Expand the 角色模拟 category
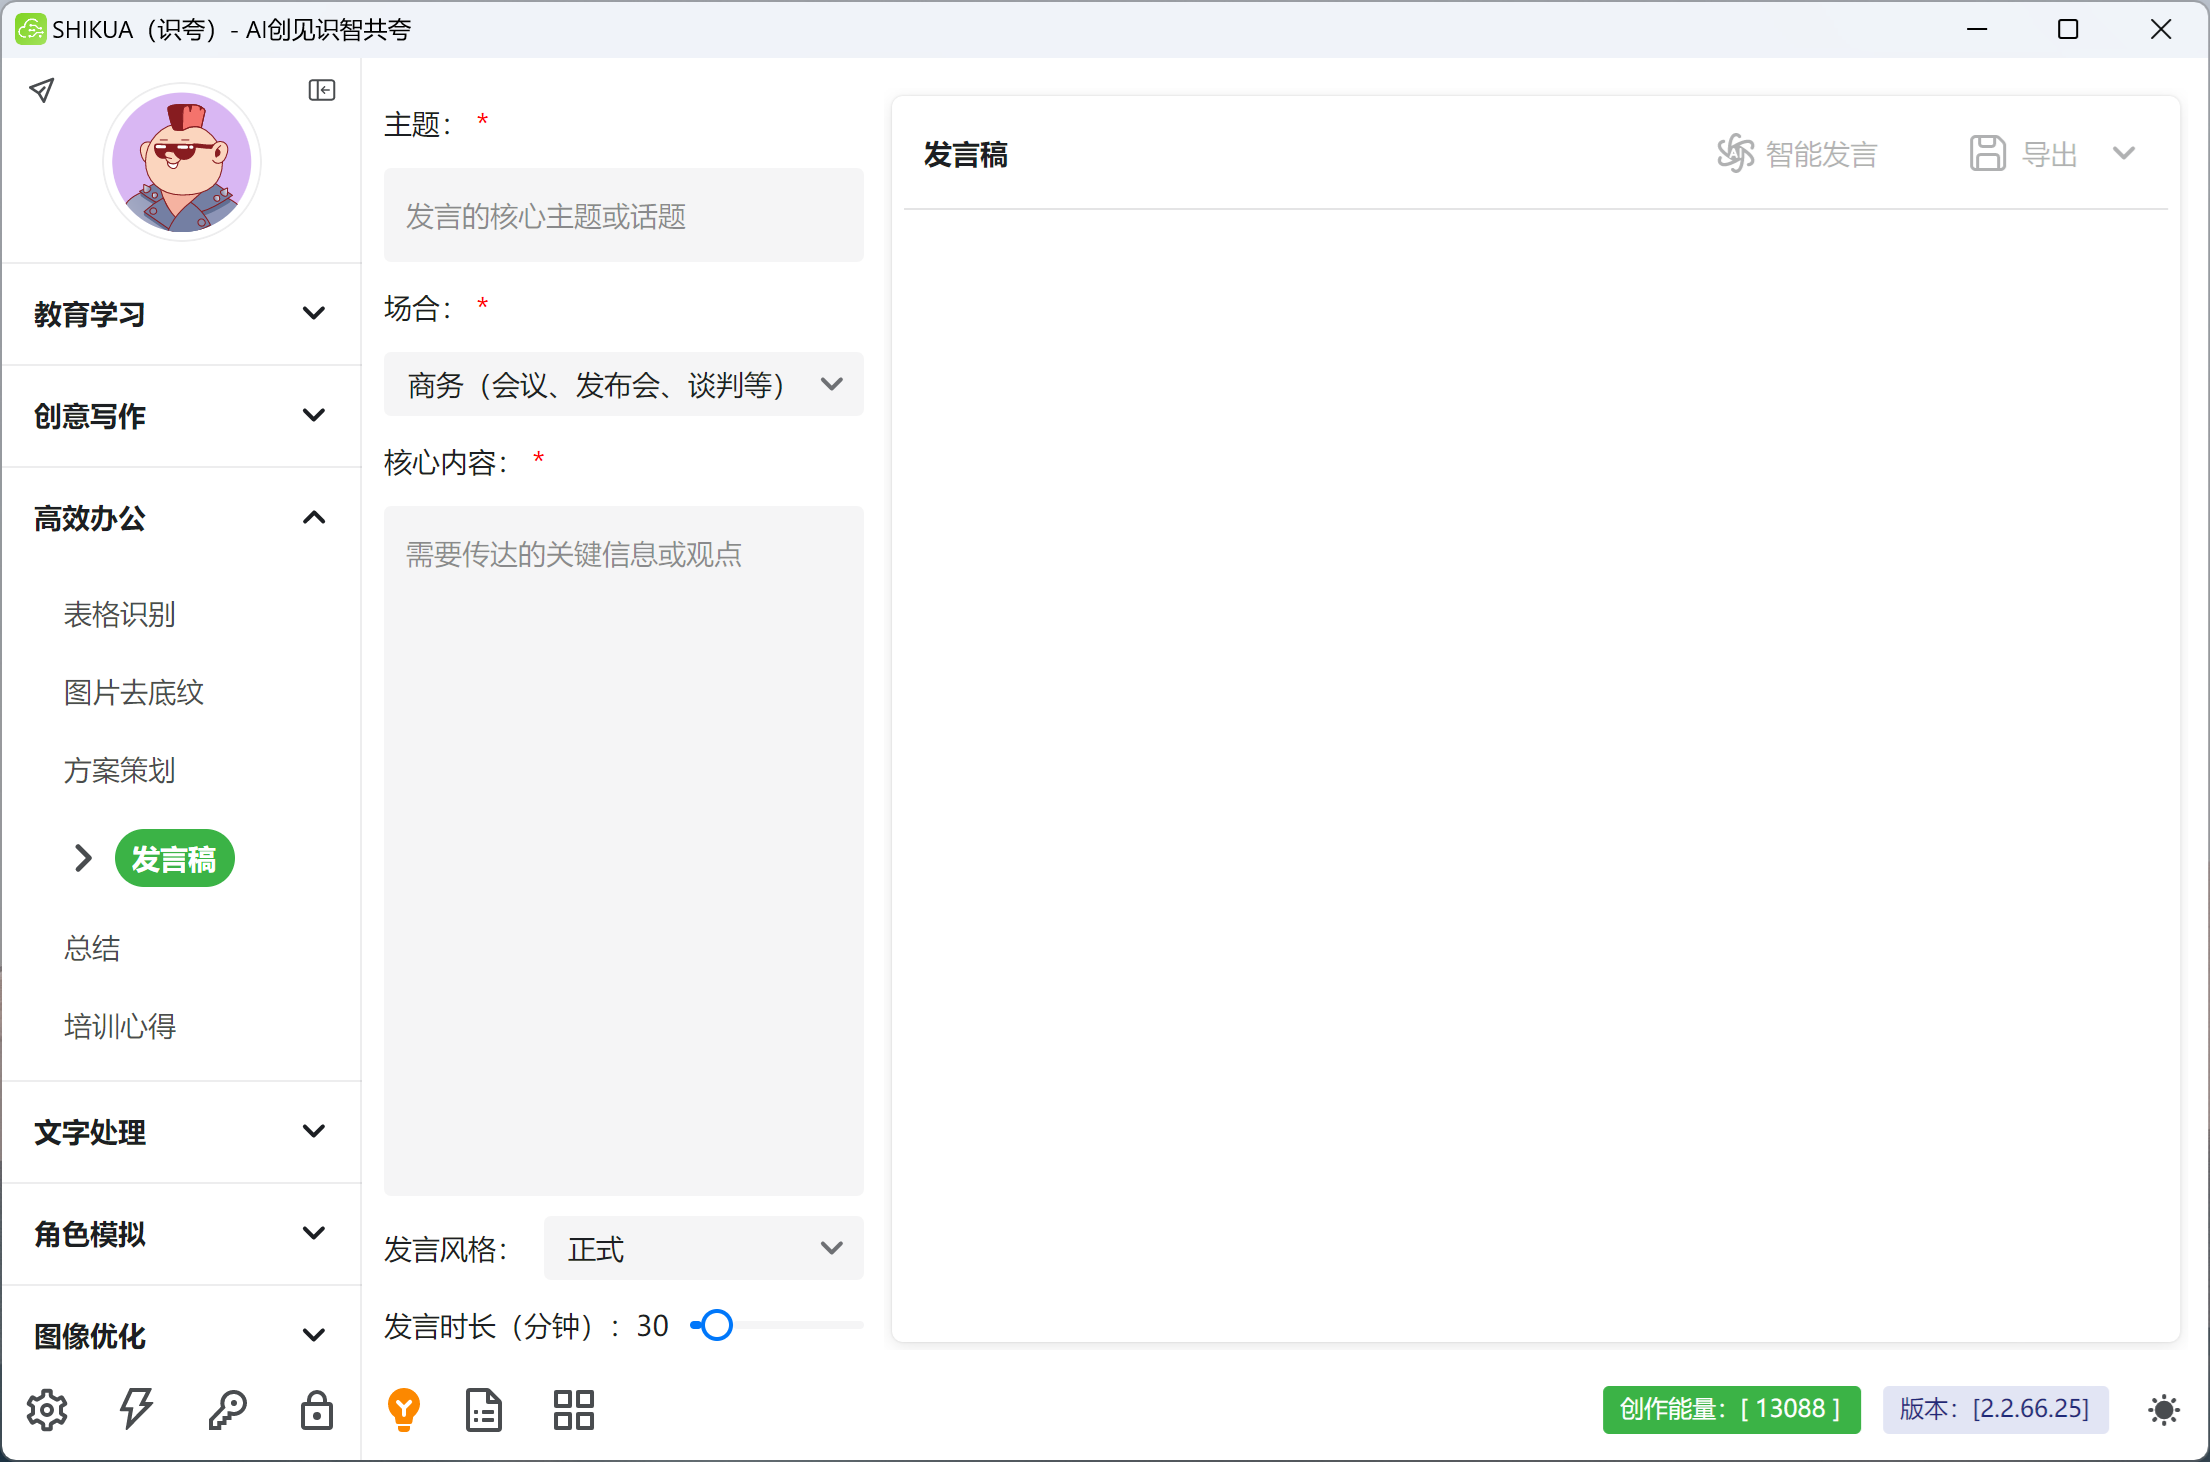 pyautogui.click(x=182, y=1234)
